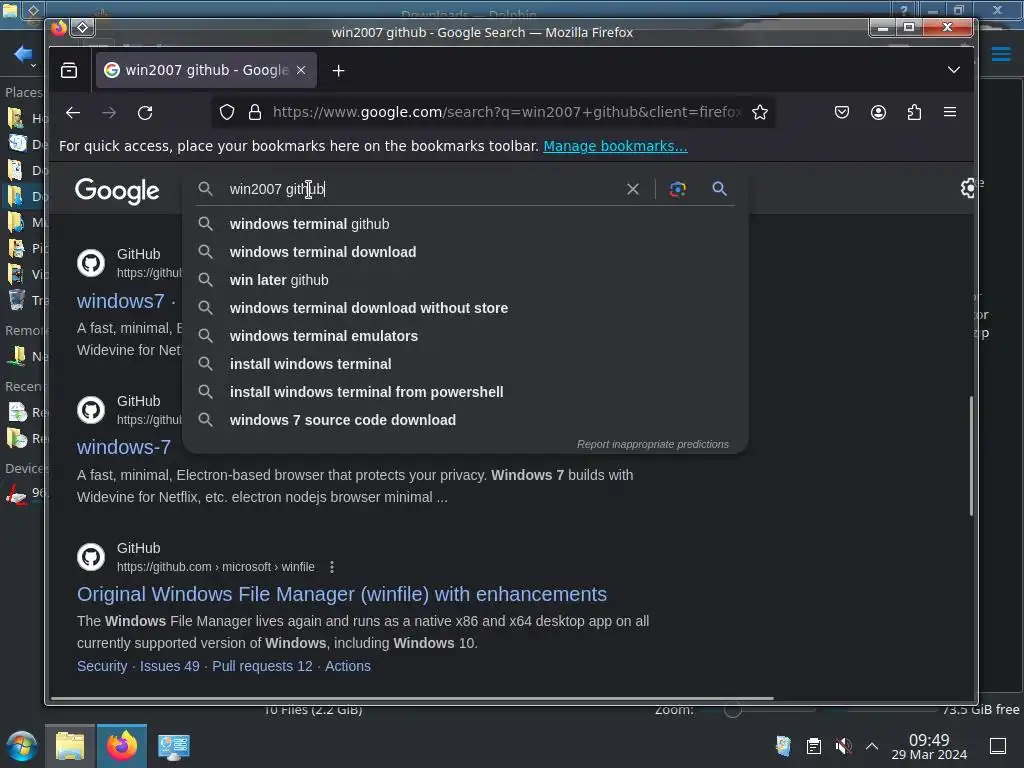Choose suggestion windows terminal github
The height and width of the screenshot is (768, 1024).
[x=465, y=224]
